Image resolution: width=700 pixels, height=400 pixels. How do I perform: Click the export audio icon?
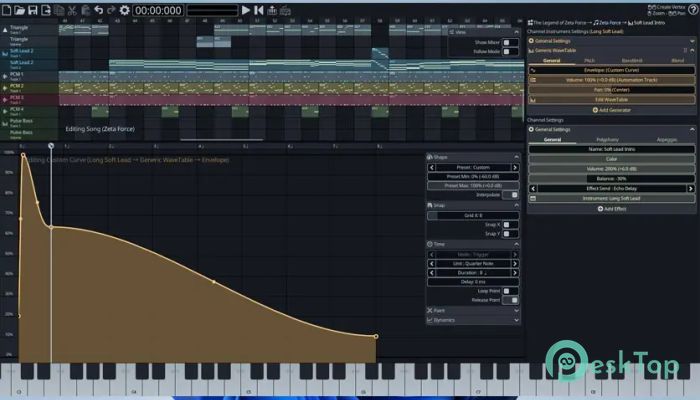tap(272, 10)
